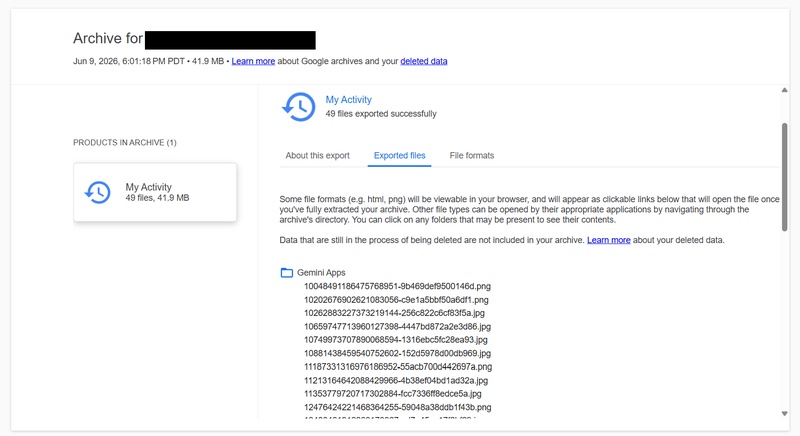
Task: Click the '49 files exported successfully' status text
Action: 381,114
